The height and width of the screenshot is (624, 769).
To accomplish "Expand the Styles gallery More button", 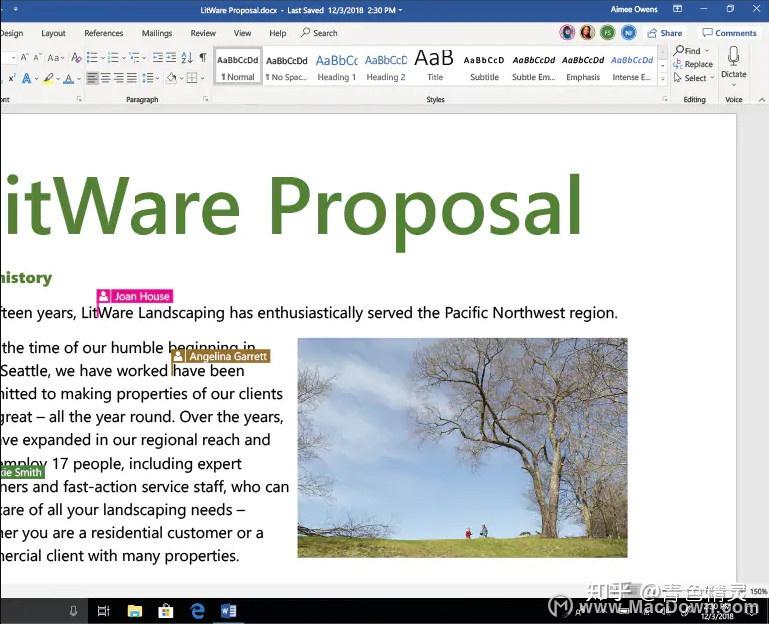I will (x=663, y=78).
